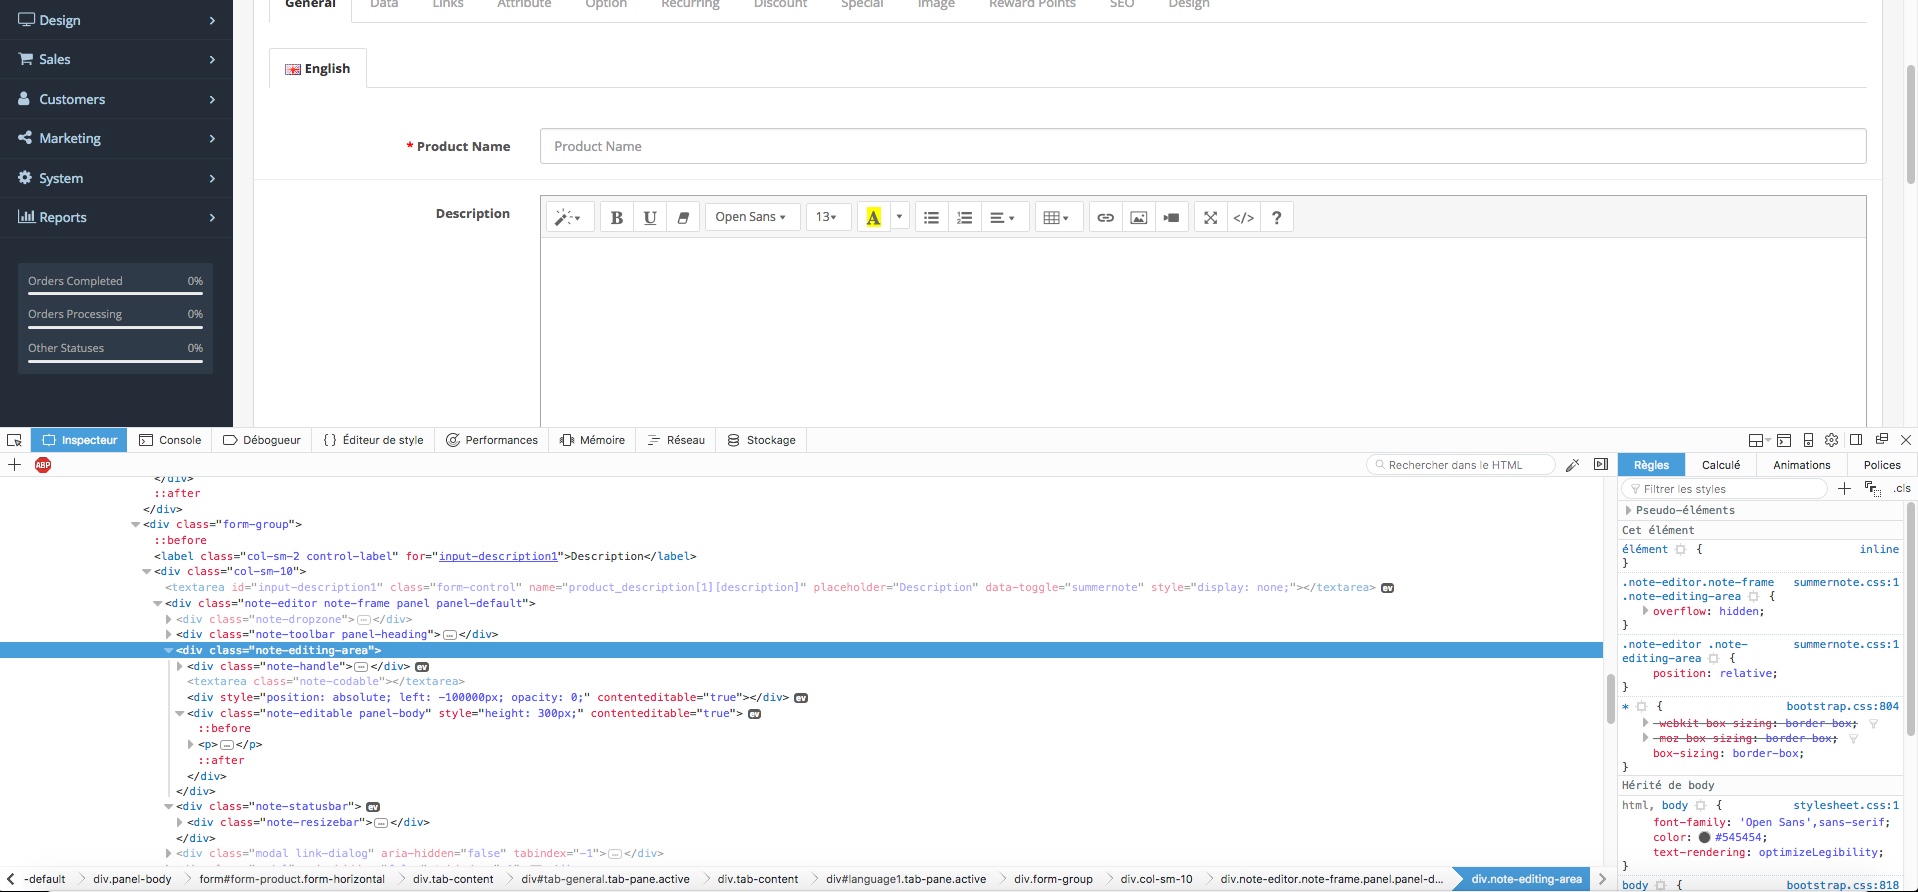Viewport: 1918px width, 892px height.
Task: Switch to the Réseau tab
Action: [676, 440]
